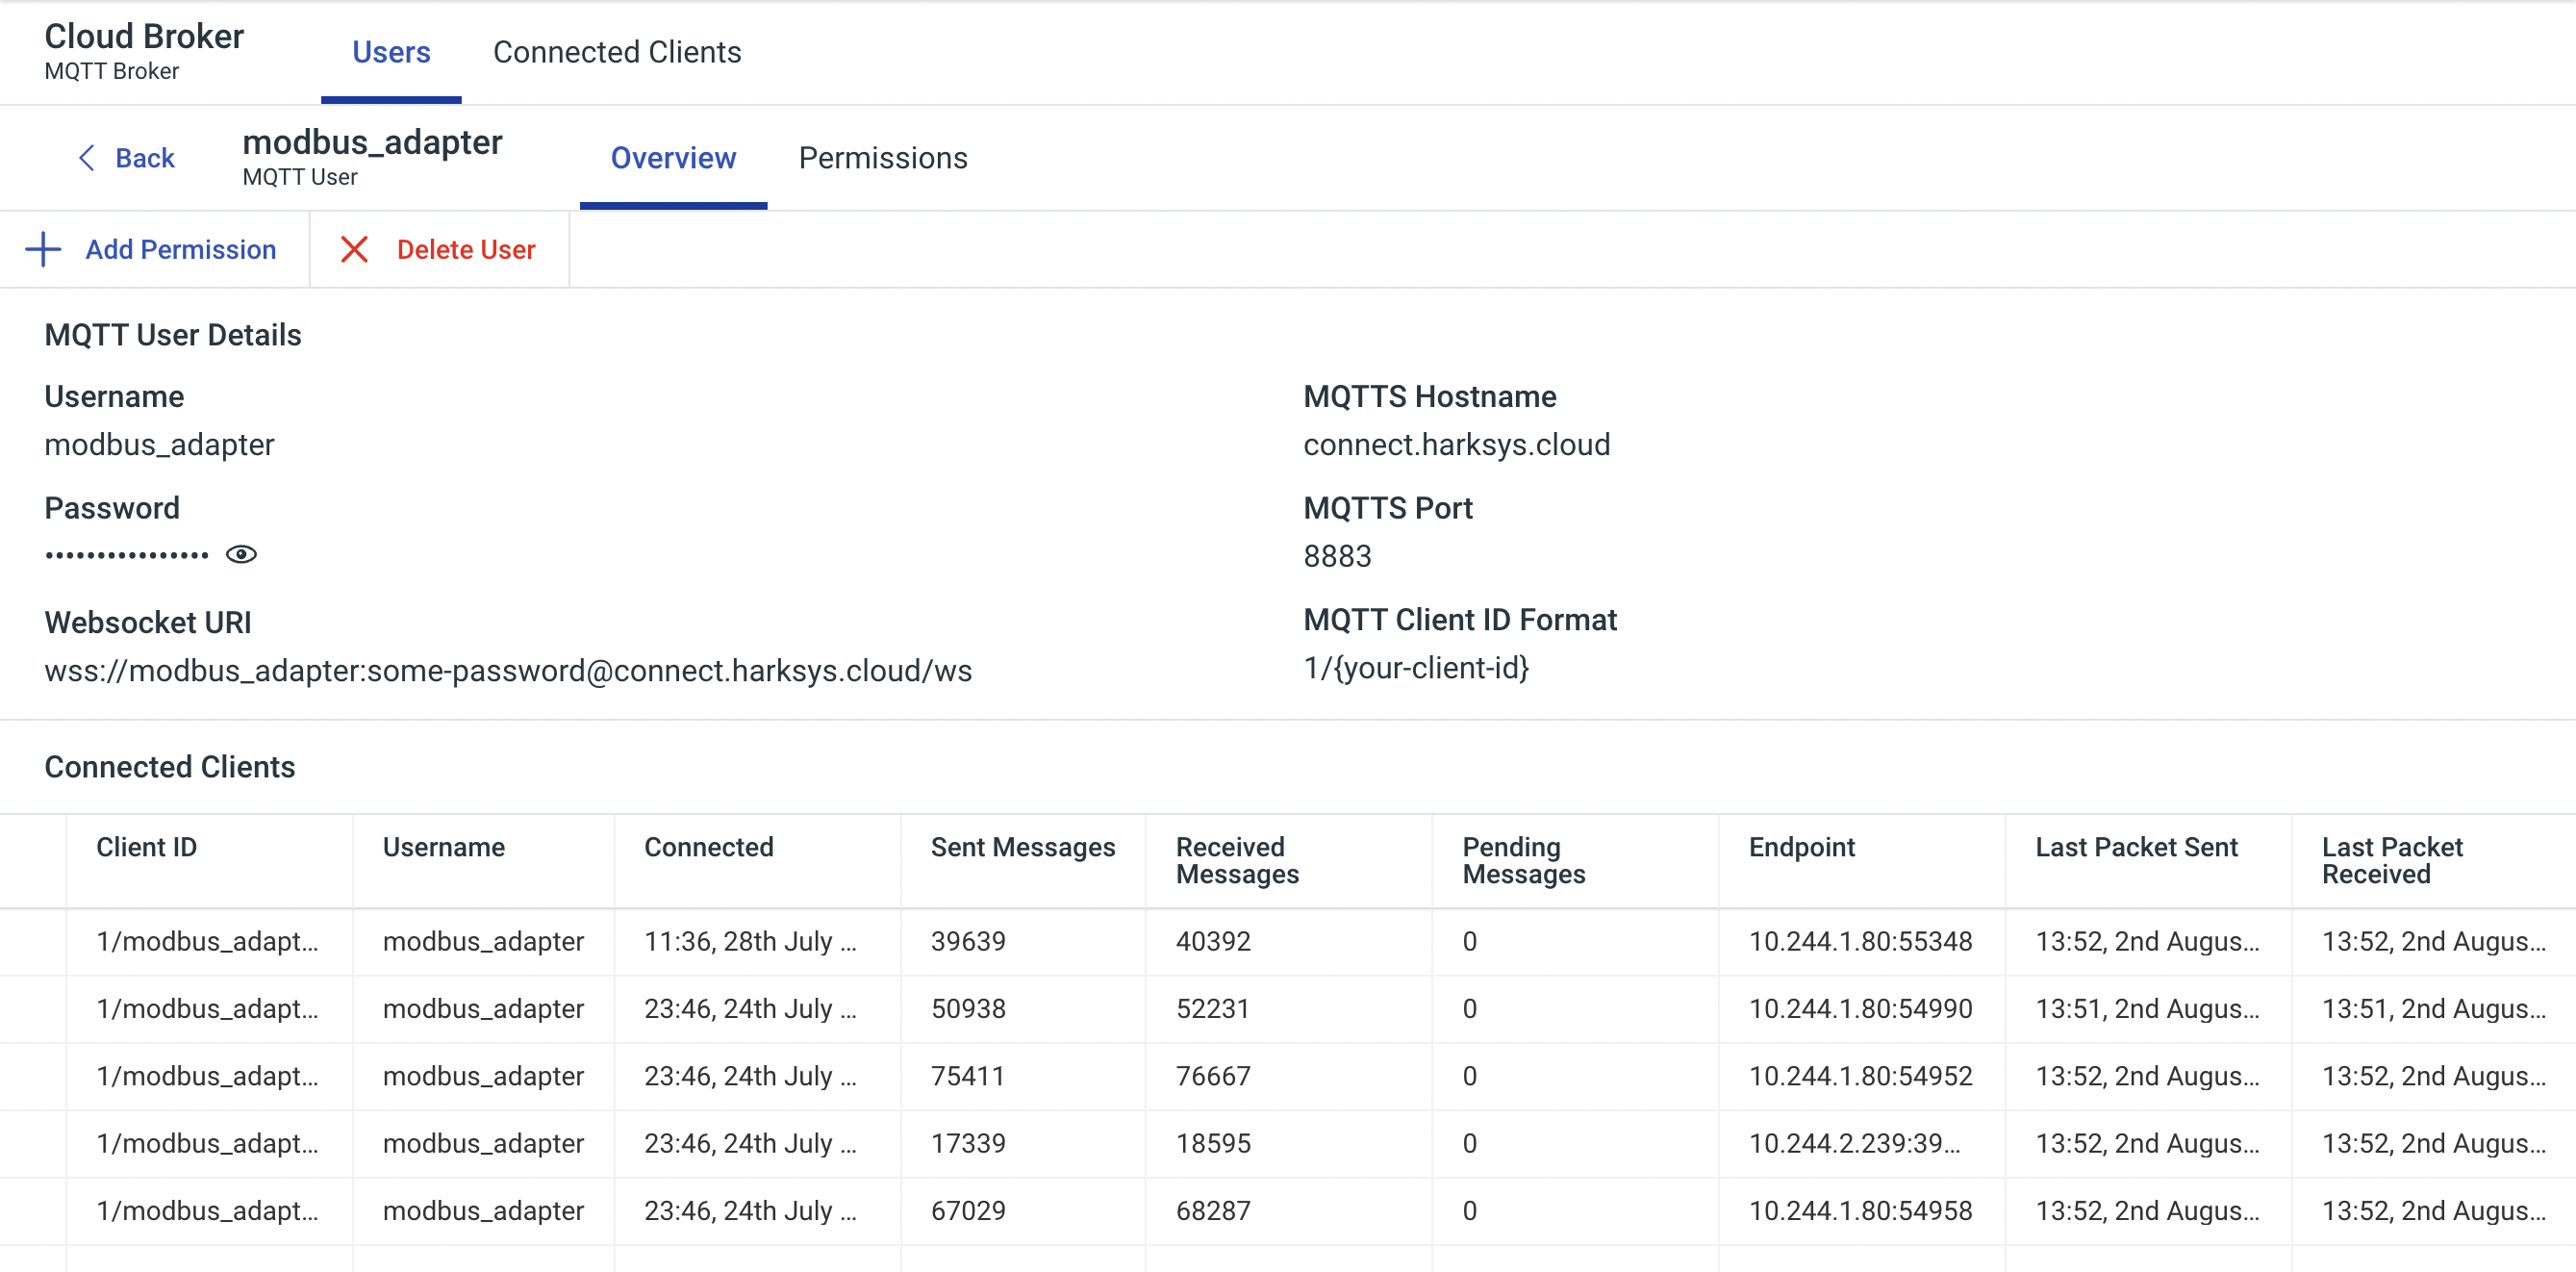This screenshot has width=2576, height=1272.
Task: Click sent messages value 50938
Action: point(968,1009)
